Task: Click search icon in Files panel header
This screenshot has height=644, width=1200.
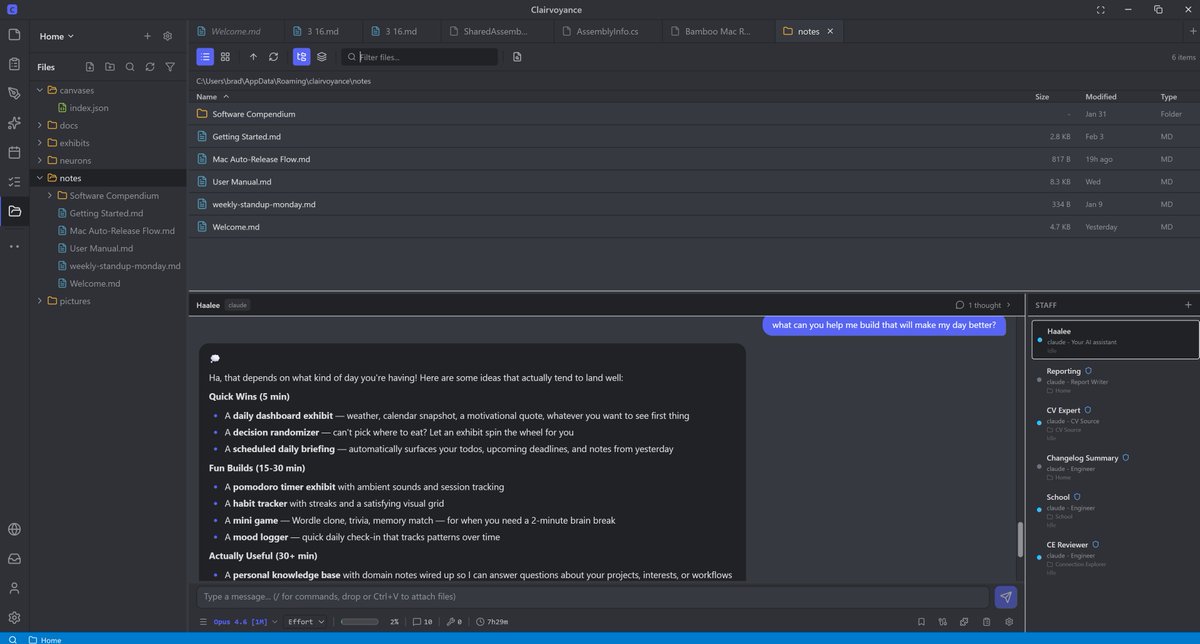Action: tap(130, 67)
